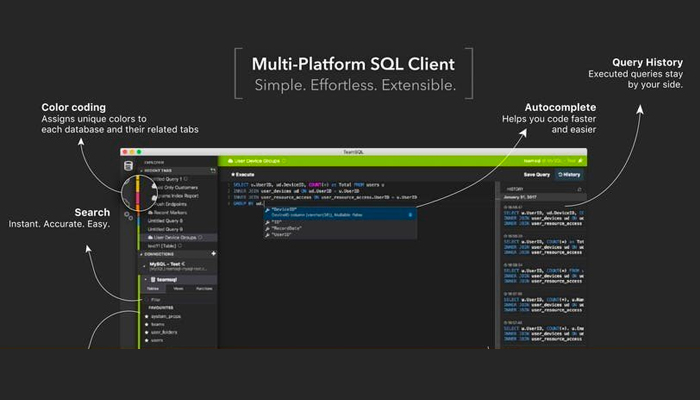This screenshot has height=400, width=700.
Task: Click the refresh icon in History panel header
Action: tap(579, 189)
